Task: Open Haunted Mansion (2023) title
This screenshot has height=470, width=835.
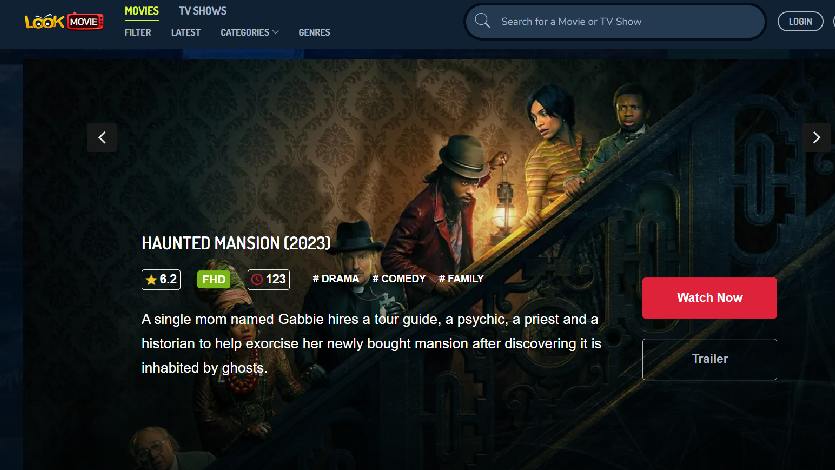Action: click(236, 243)
